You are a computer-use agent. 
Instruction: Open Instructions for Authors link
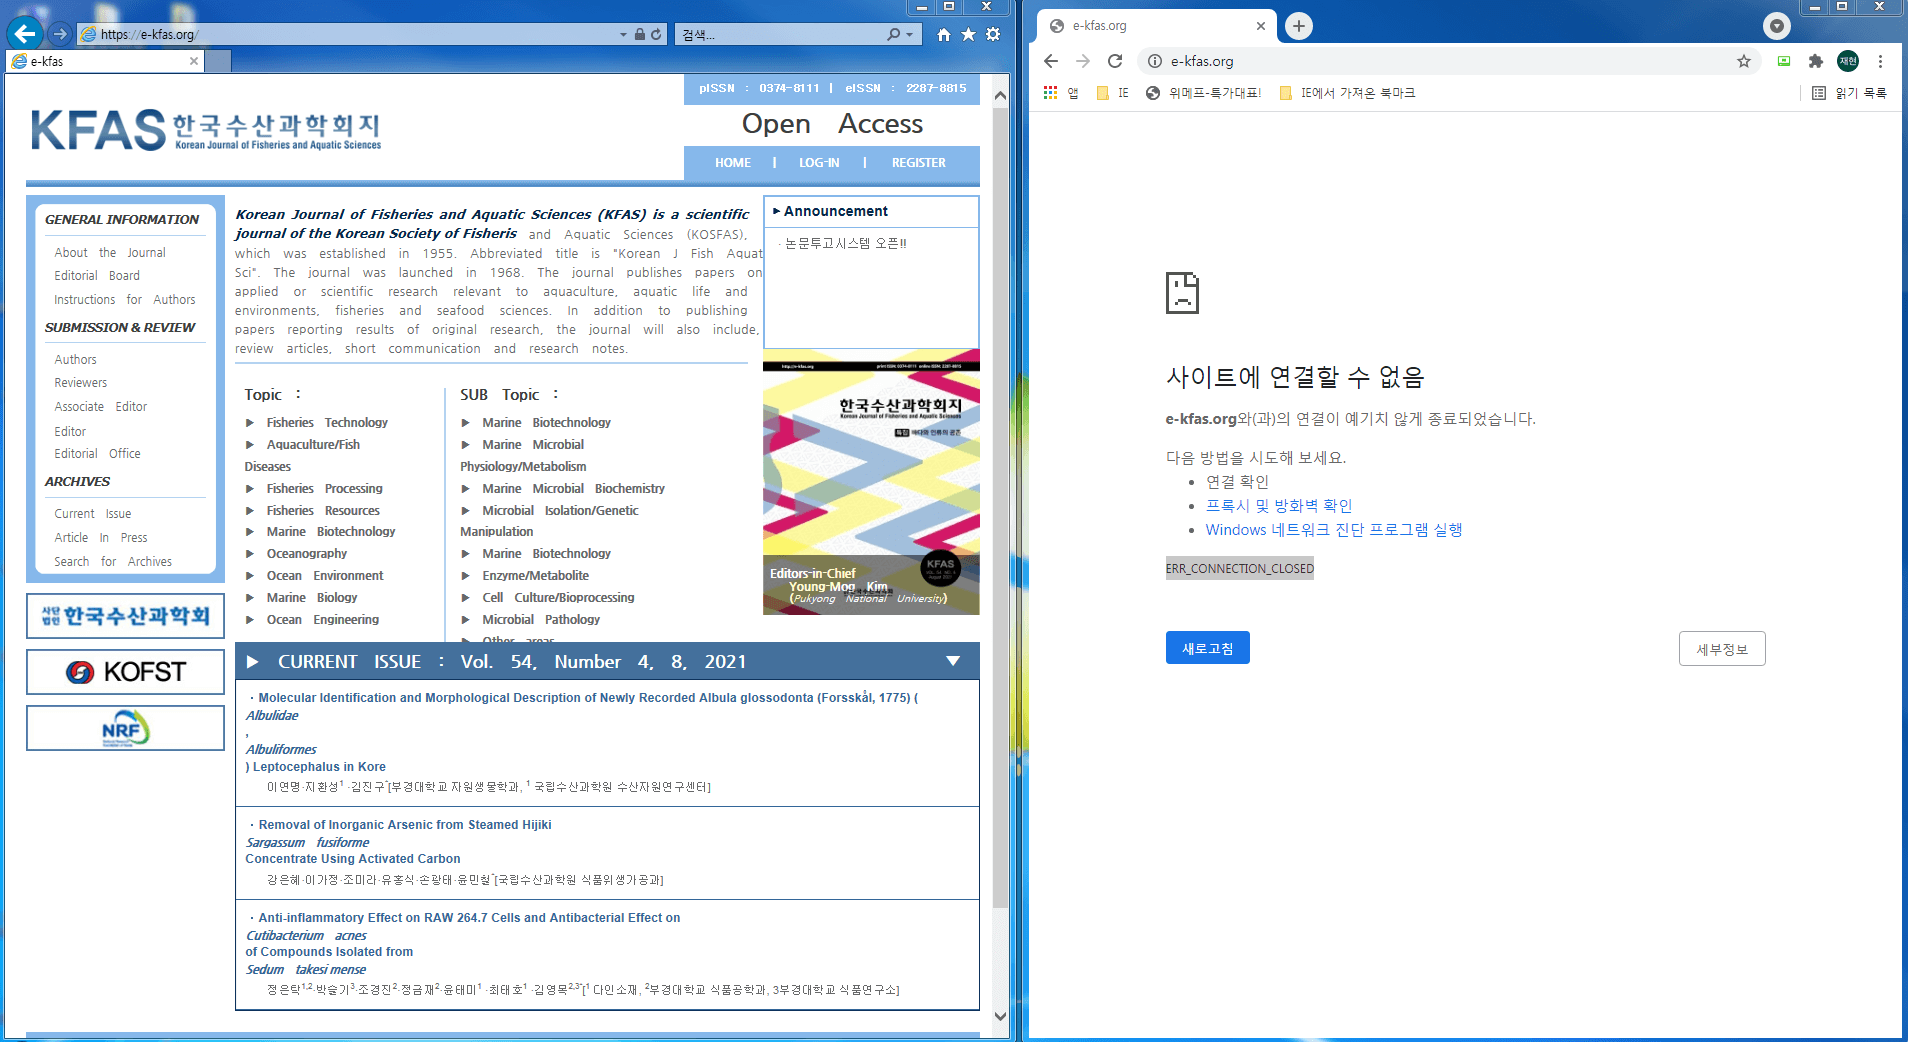click(x=125, y=300)
